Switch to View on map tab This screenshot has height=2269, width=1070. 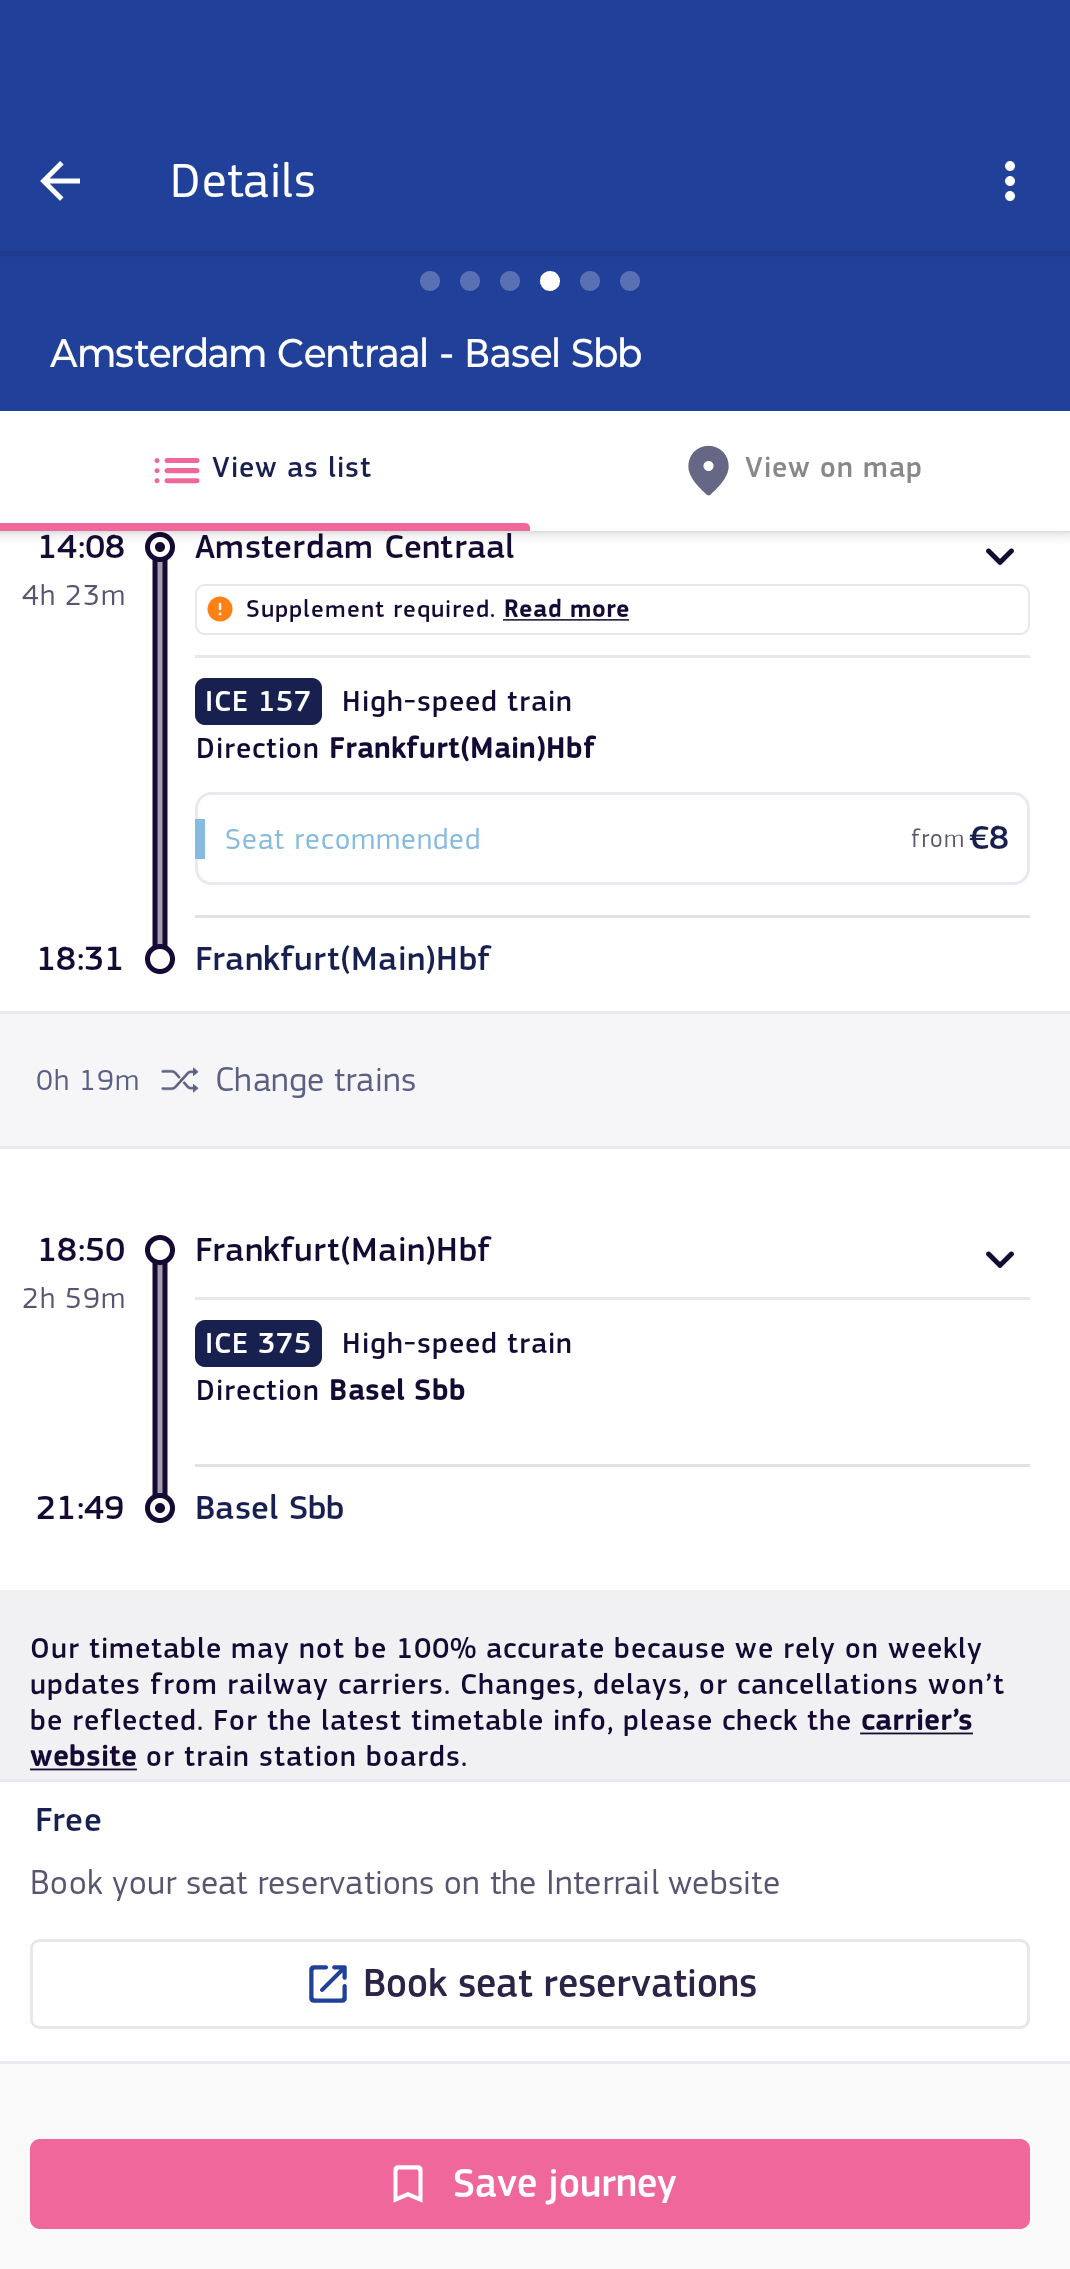click(x=803, y=469)
